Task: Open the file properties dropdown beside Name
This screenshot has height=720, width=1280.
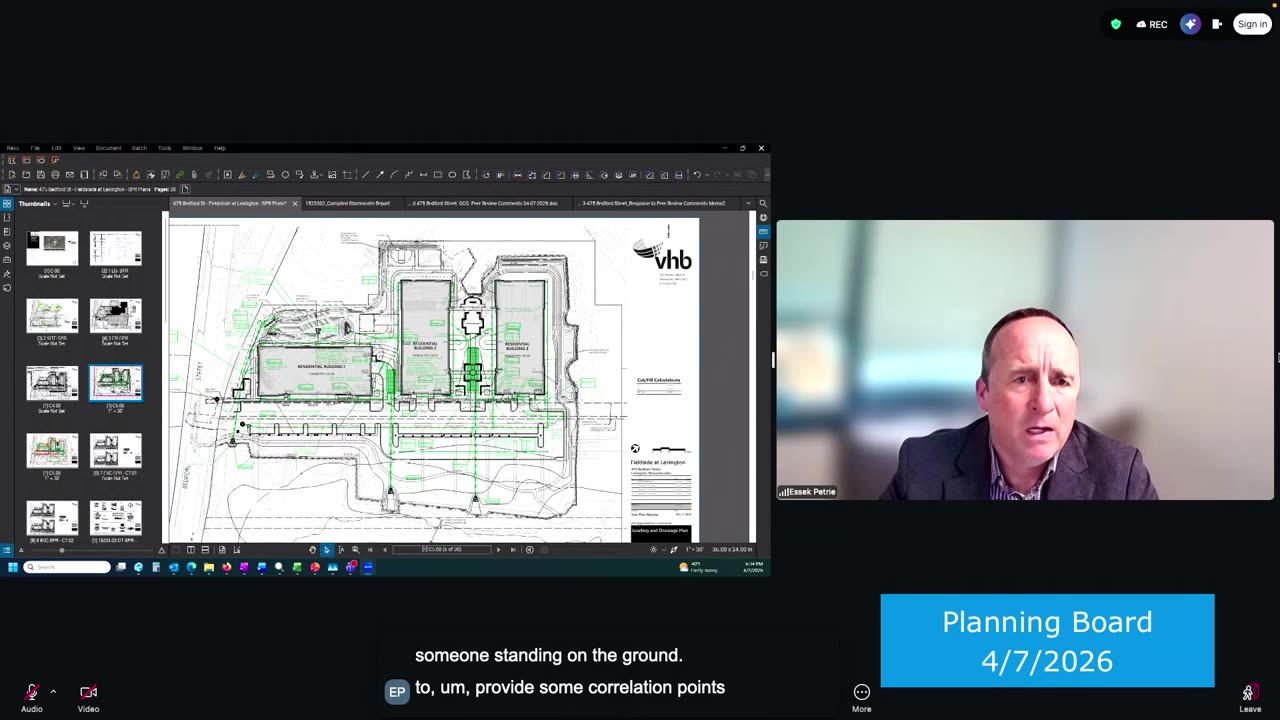Action: coord(16,189)
